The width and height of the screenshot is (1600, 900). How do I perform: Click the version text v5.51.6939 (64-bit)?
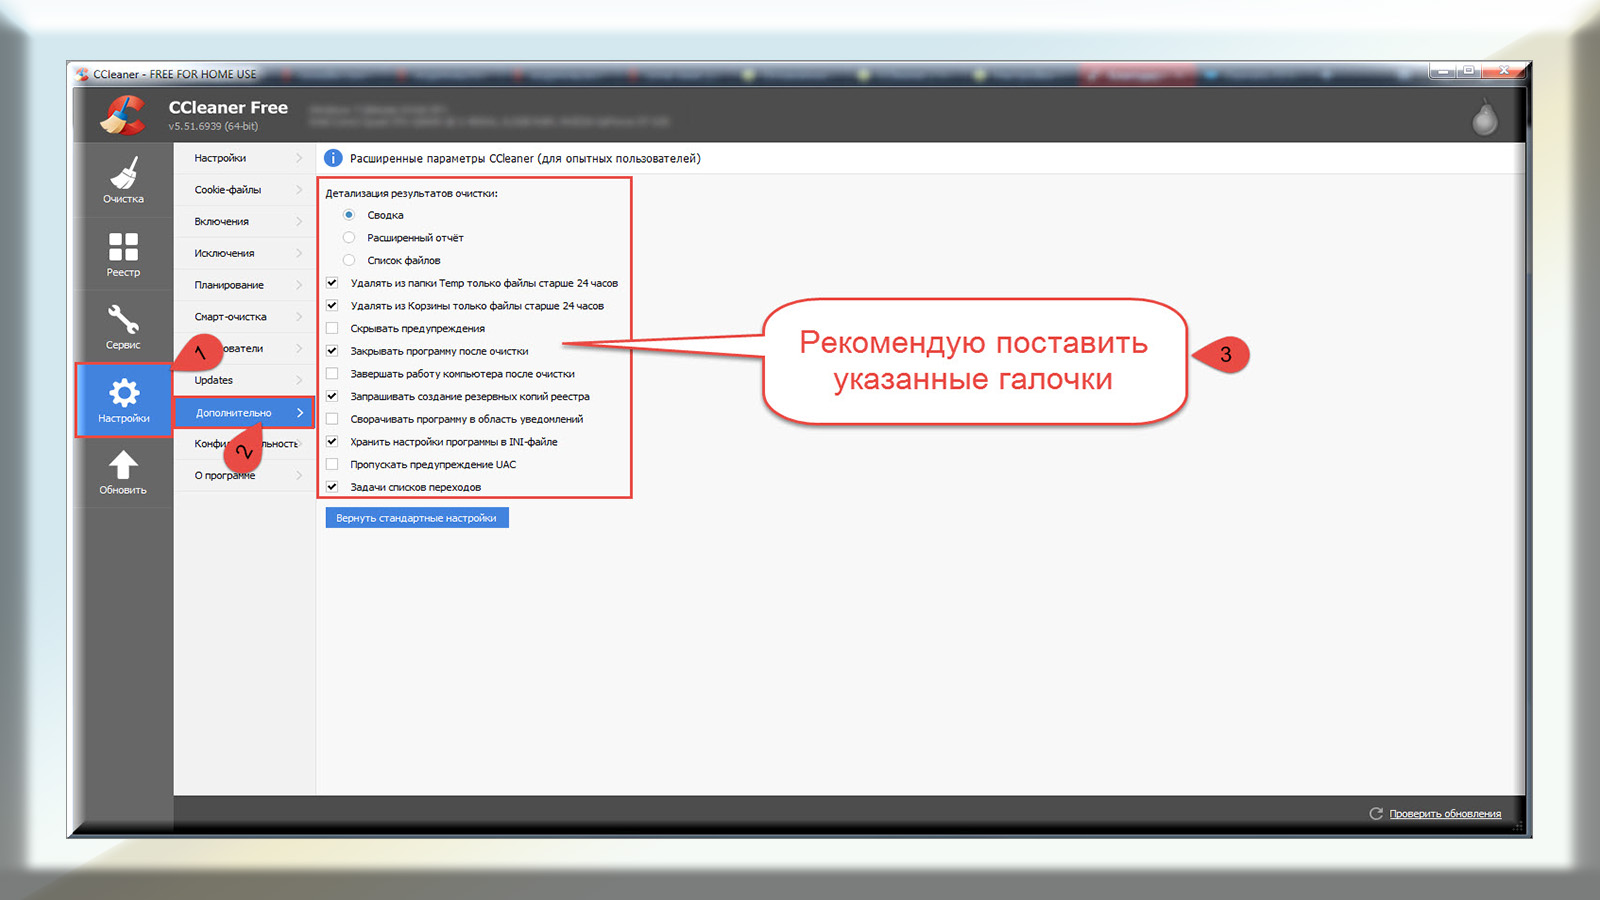click(x=213, y=126)
